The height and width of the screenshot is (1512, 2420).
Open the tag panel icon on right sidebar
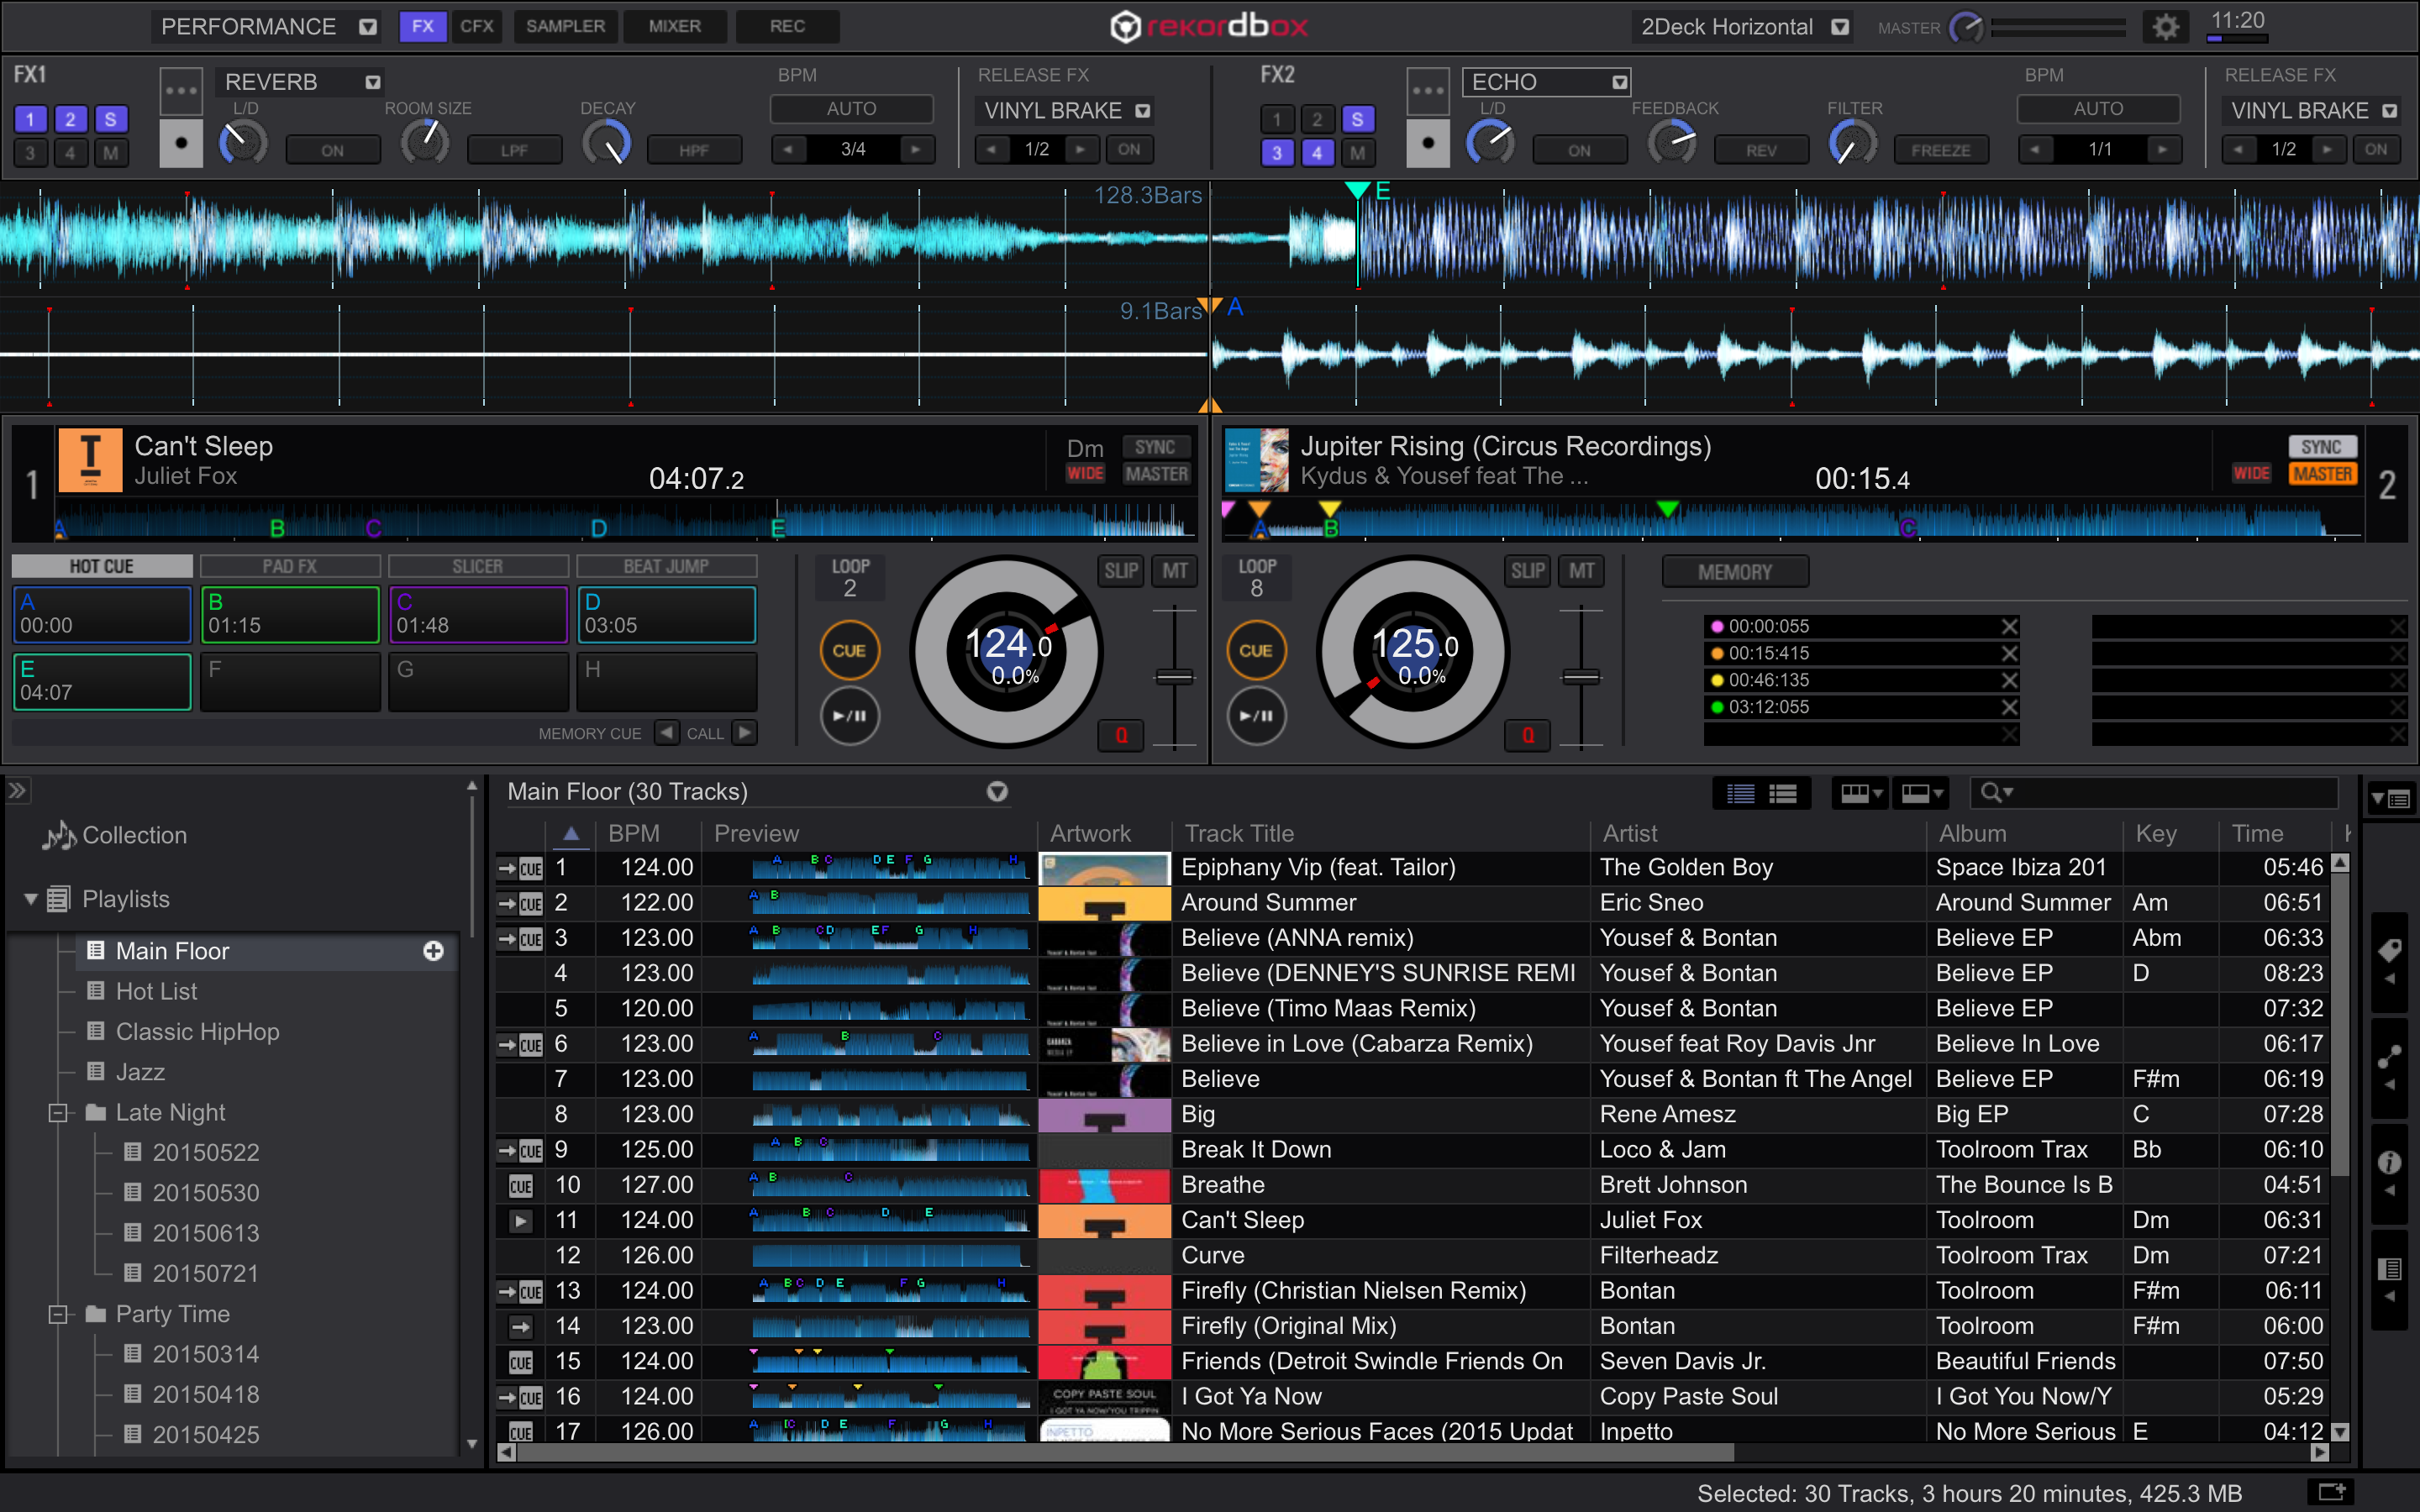2389,950
